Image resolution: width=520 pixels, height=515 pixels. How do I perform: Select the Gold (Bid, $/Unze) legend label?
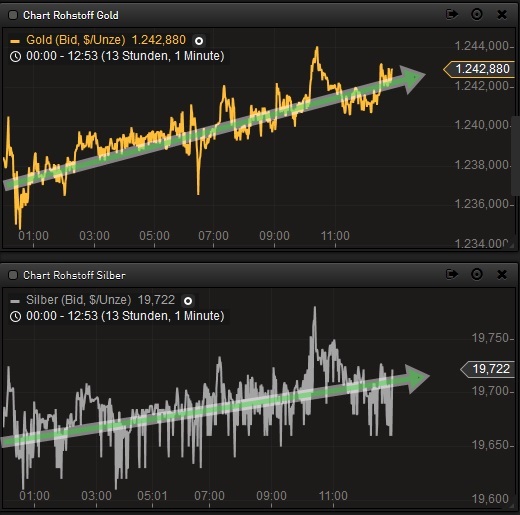click(x=76, y=40)
